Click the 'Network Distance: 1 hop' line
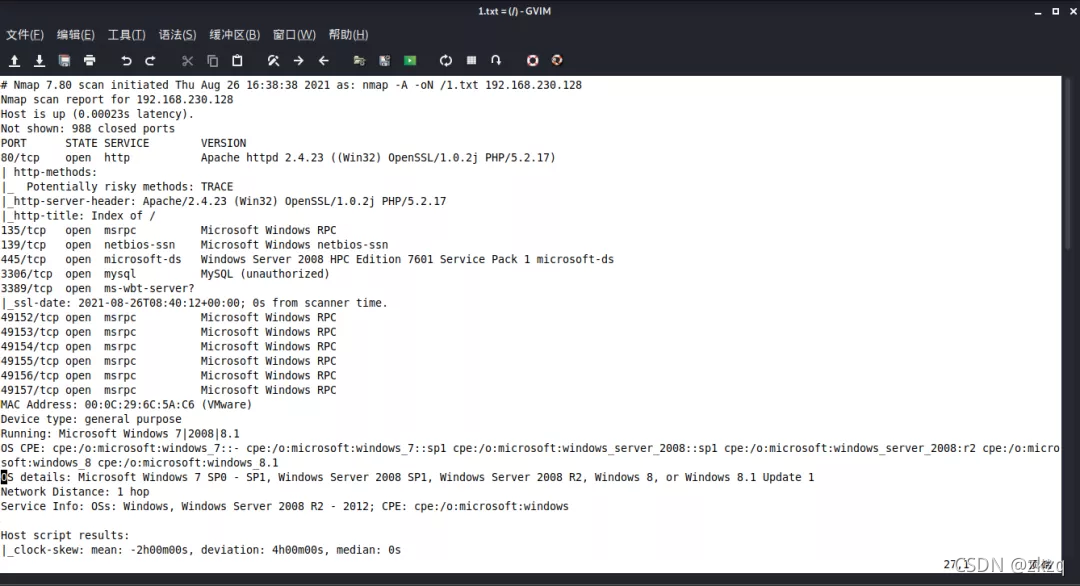This screenshot has height=586, width=1080. (75, 492)
